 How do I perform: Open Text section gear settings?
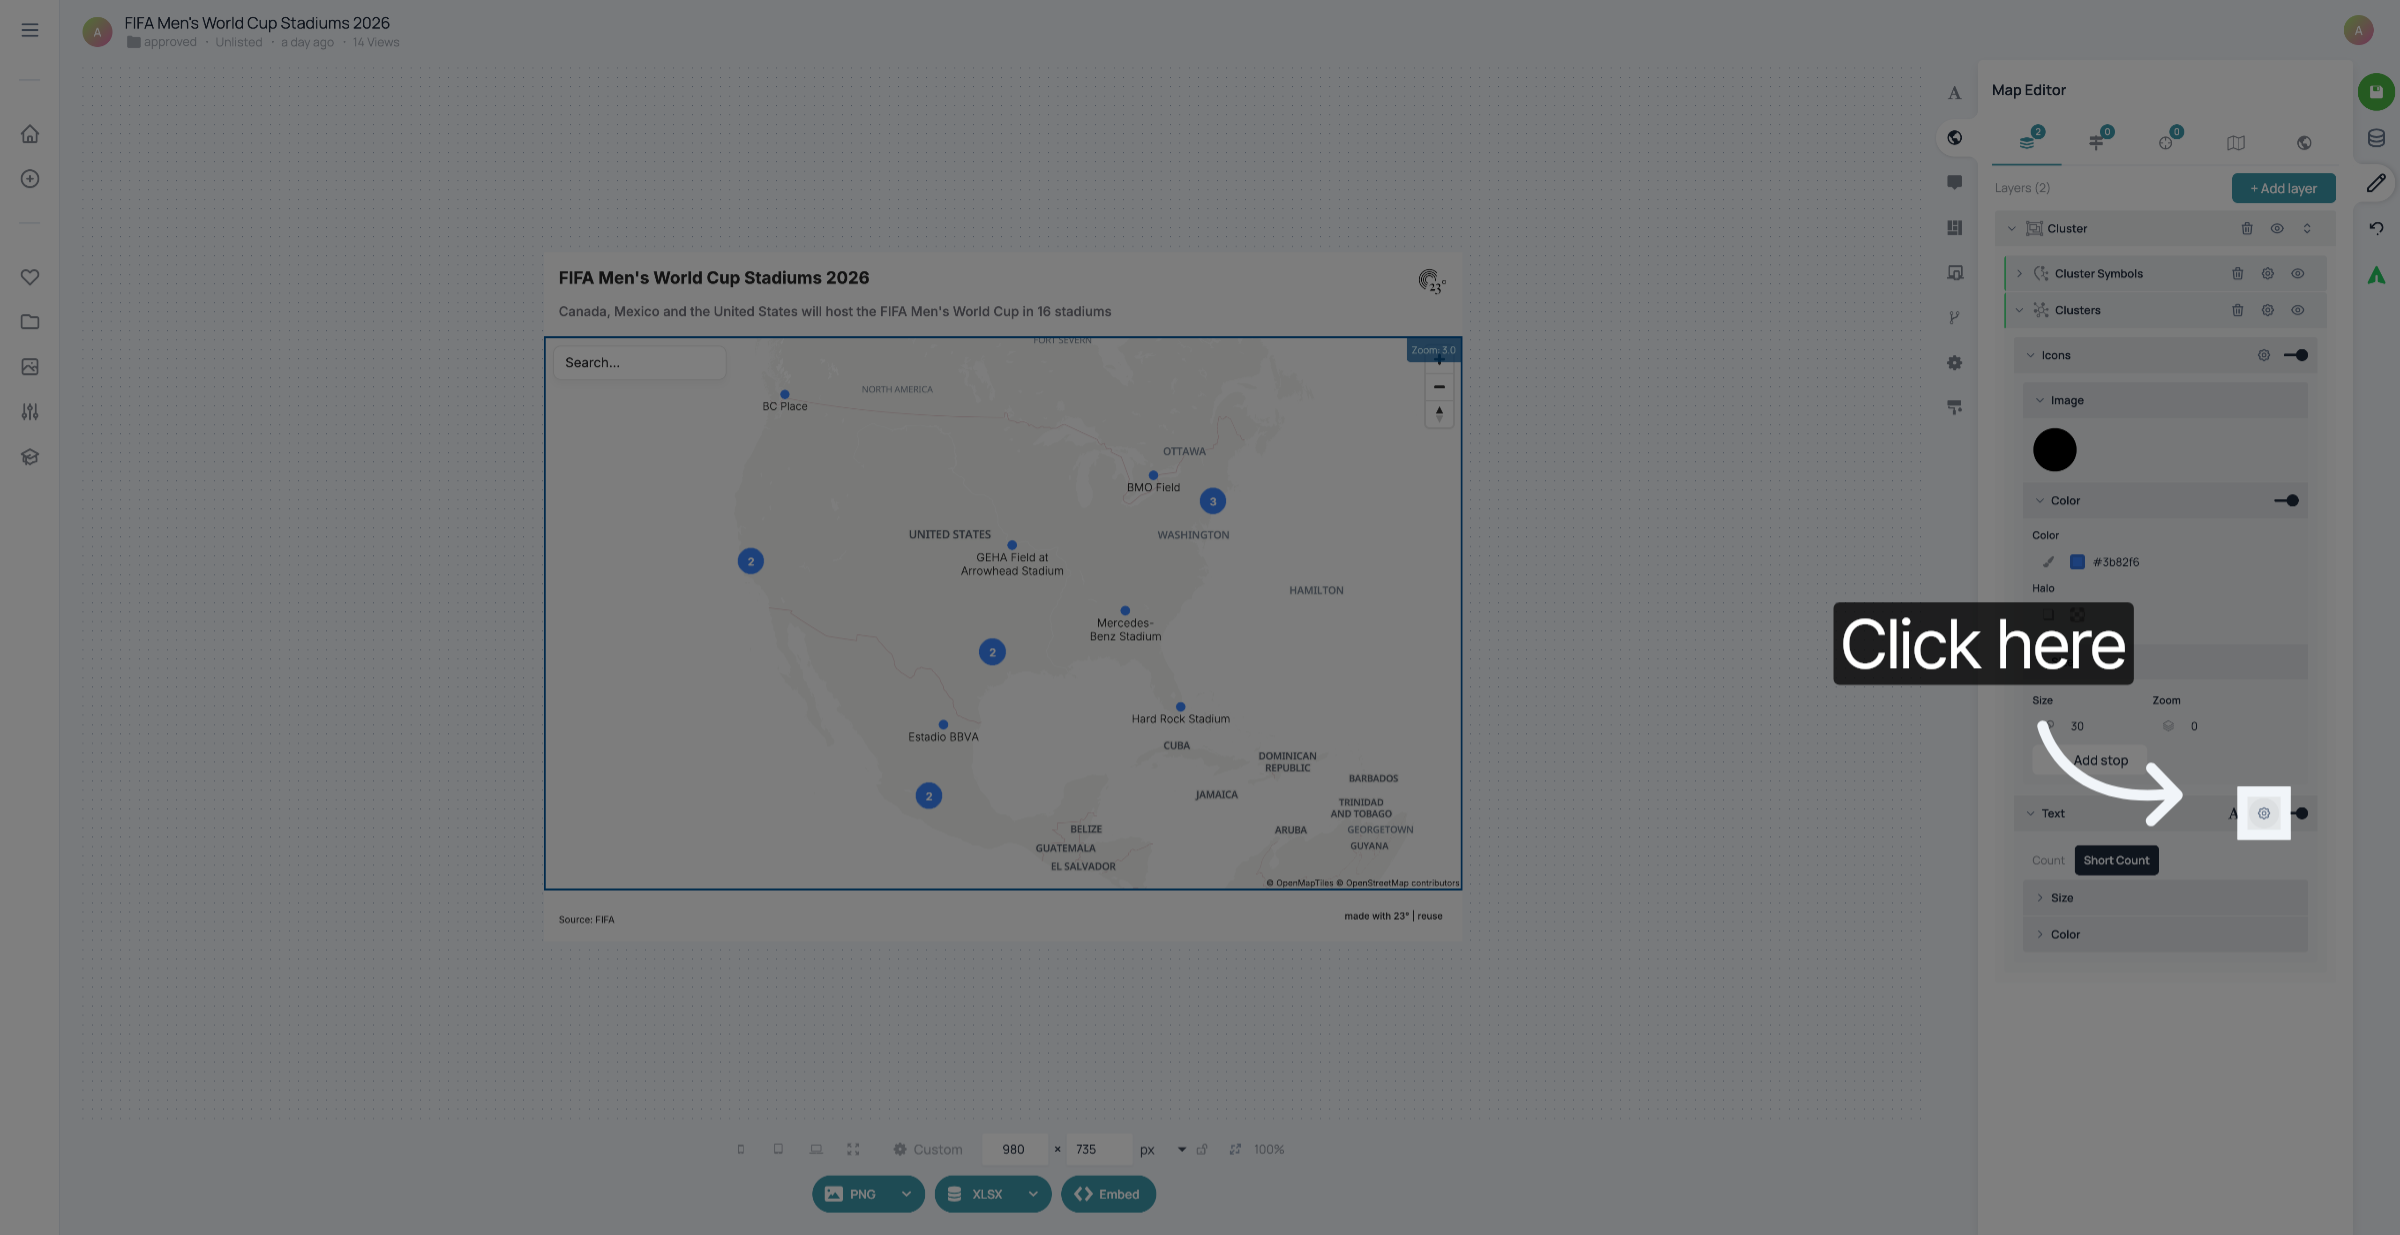point(2264,814)
